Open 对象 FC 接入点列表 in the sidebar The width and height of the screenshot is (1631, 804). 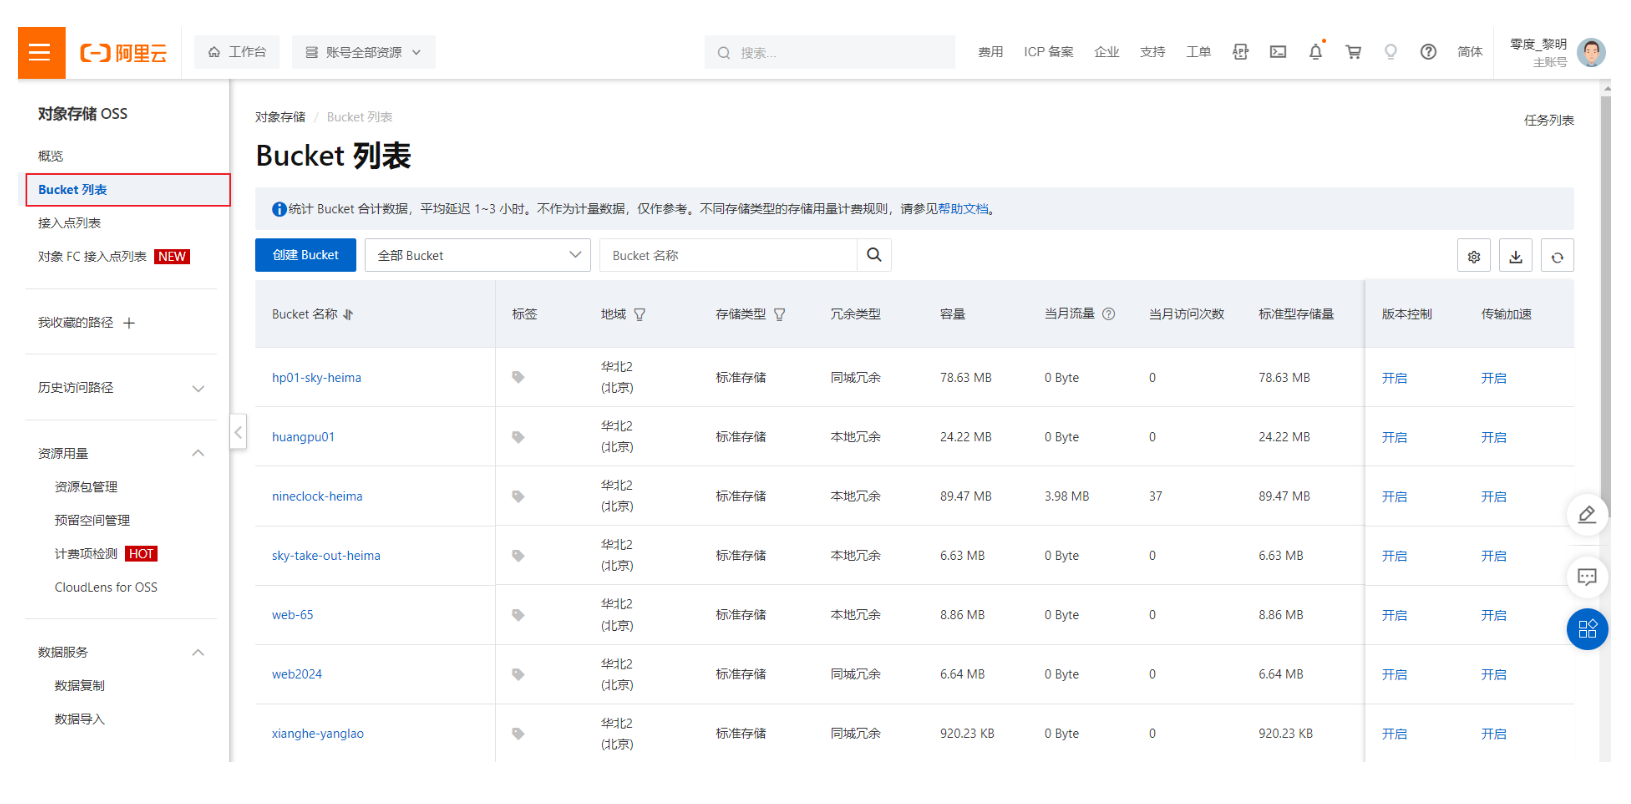pyautogui.click(x=92, y=257)
